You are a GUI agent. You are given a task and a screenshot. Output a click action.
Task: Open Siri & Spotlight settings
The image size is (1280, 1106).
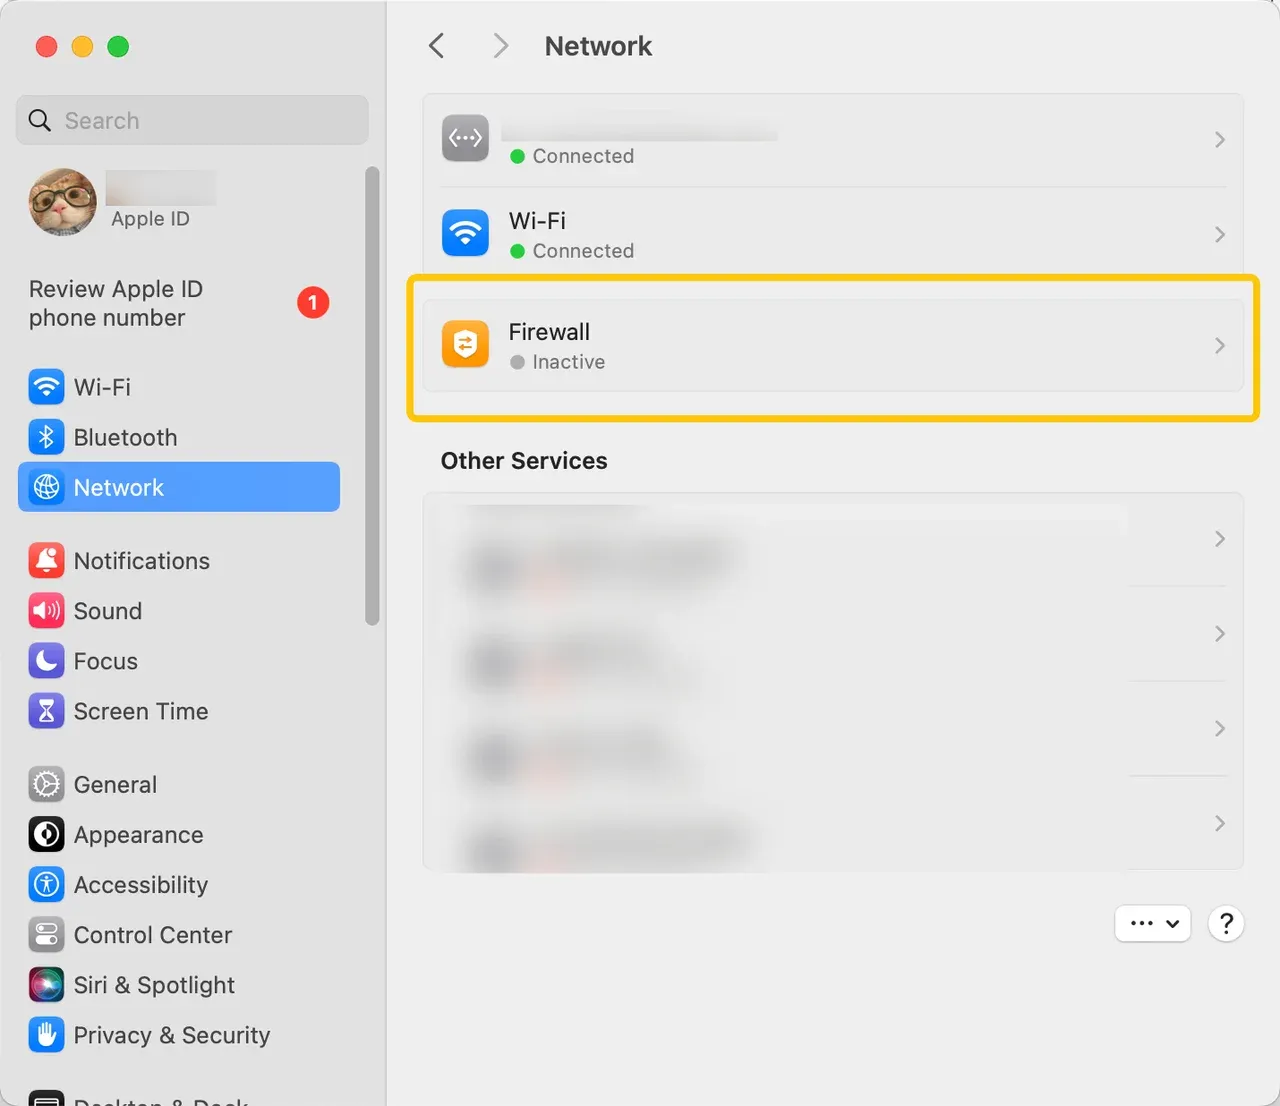(179, 985)
